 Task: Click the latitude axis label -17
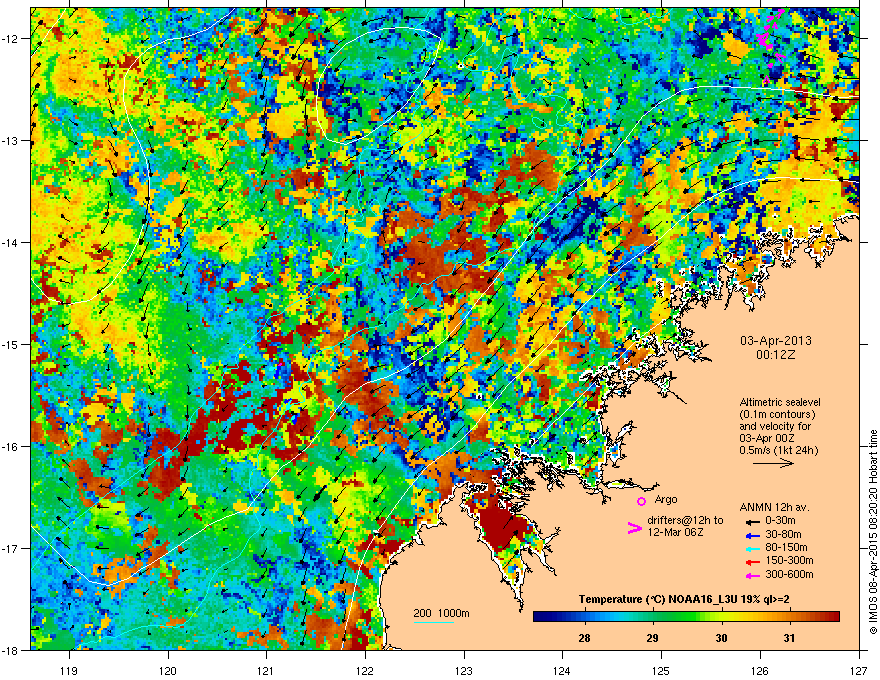[x=10, y=548]
